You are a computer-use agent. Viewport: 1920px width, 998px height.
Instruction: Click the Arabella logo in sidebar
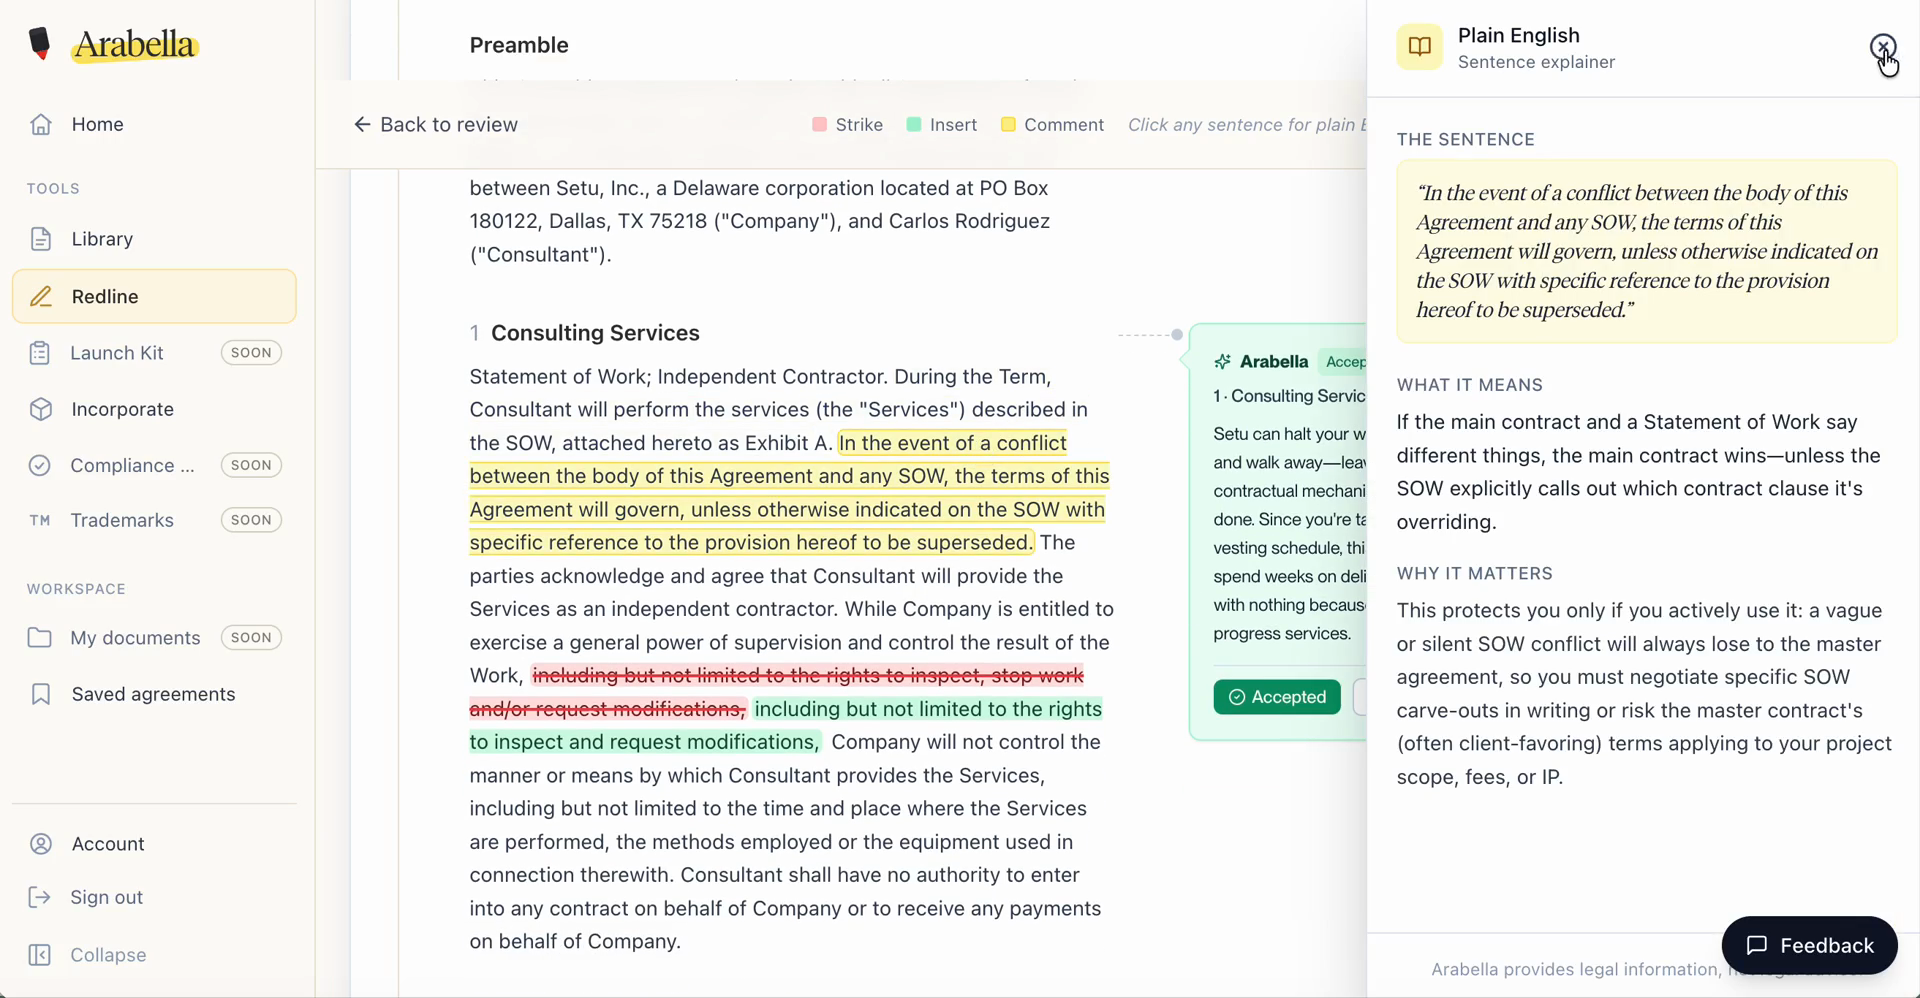pos(113,45)
